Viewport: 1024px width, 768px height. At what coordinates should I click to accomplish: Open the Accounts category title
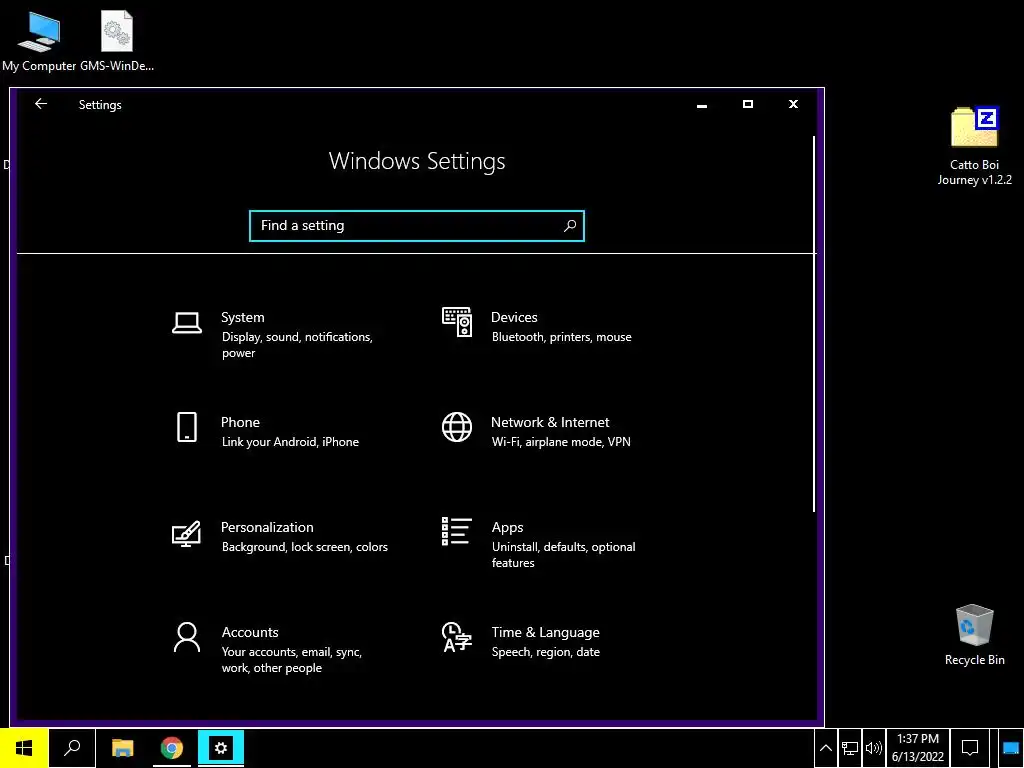pos(250,632)
